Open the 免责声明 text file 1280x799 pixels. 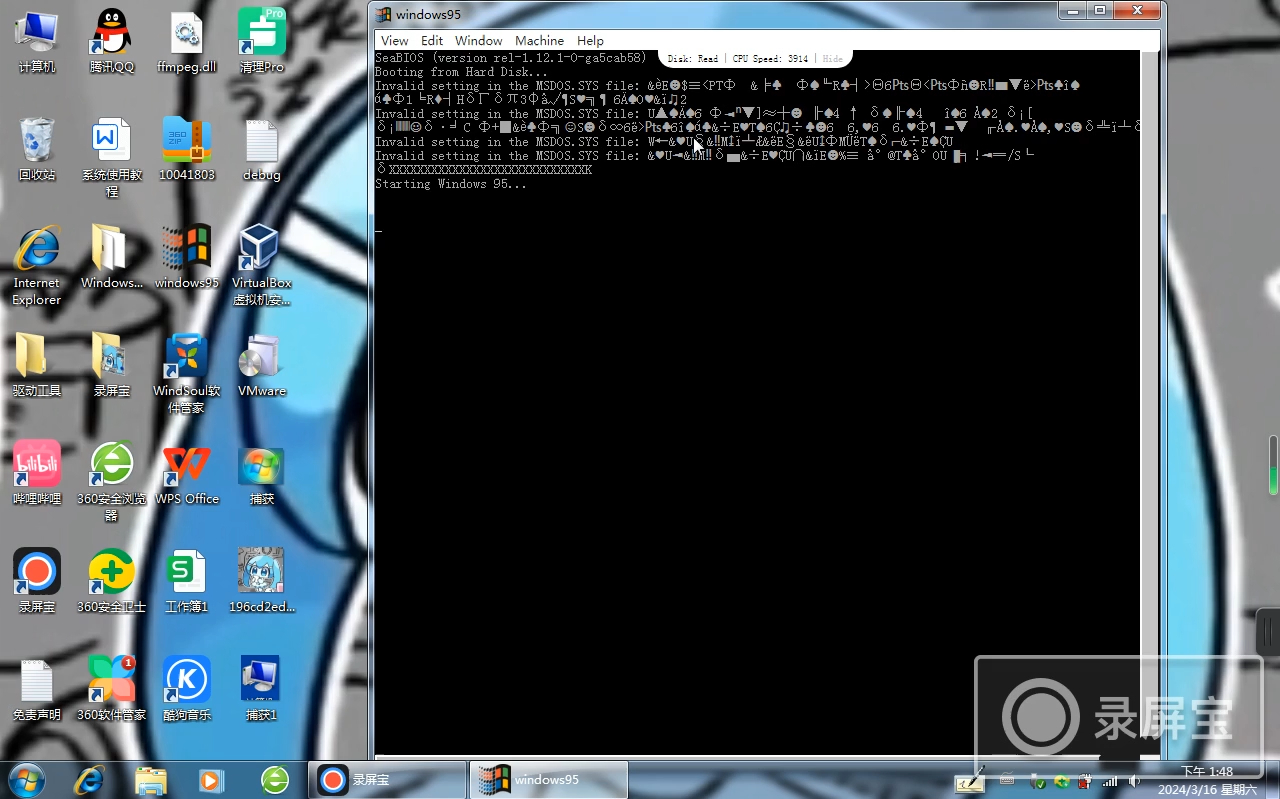pos(37,690)
